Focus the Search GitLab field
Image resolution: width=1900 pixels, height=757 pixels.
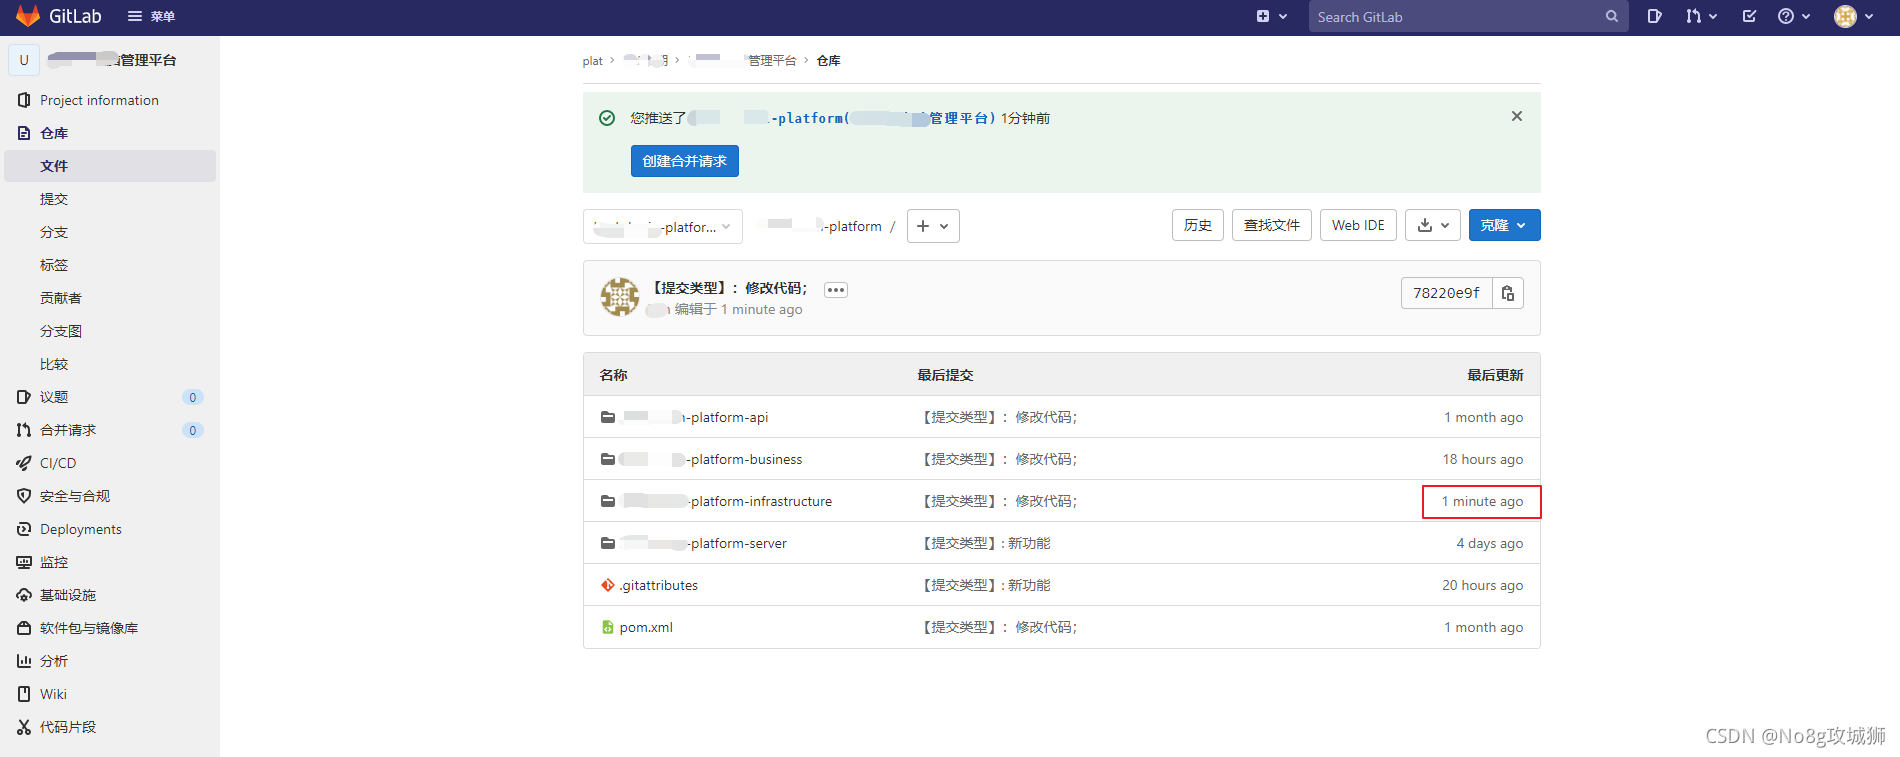[1468, 16]
